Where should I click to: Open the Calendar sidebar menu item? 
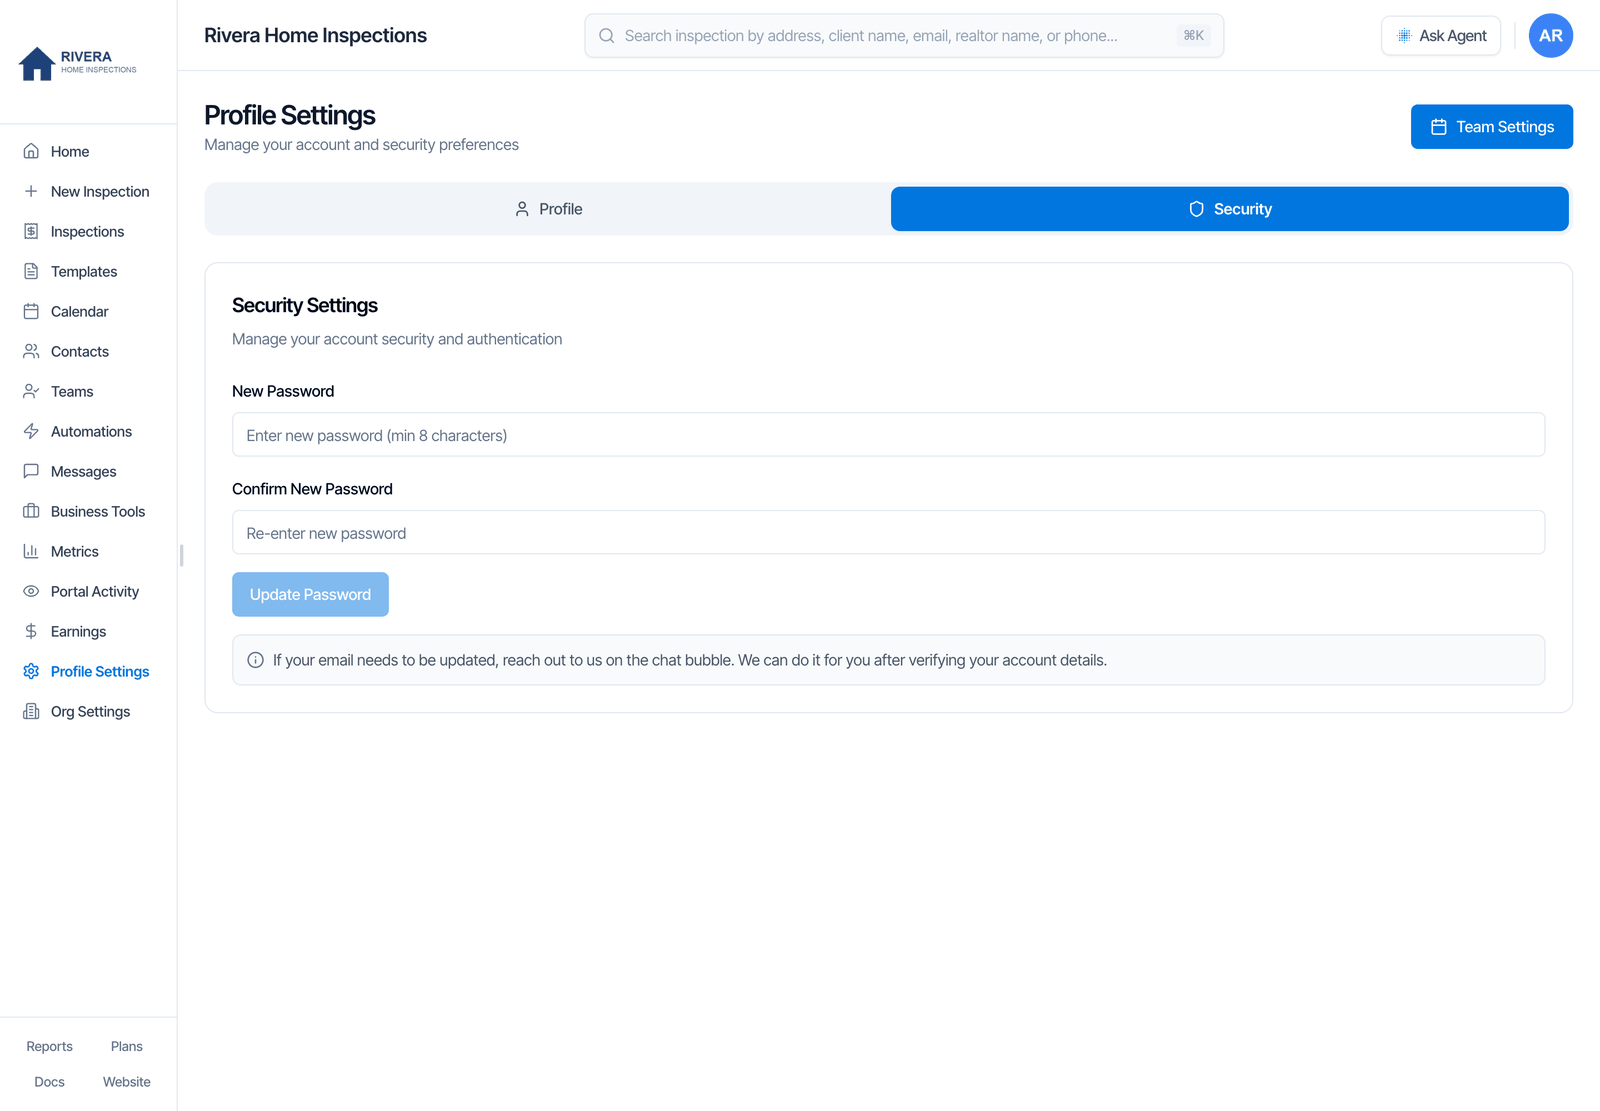(88, 311)
